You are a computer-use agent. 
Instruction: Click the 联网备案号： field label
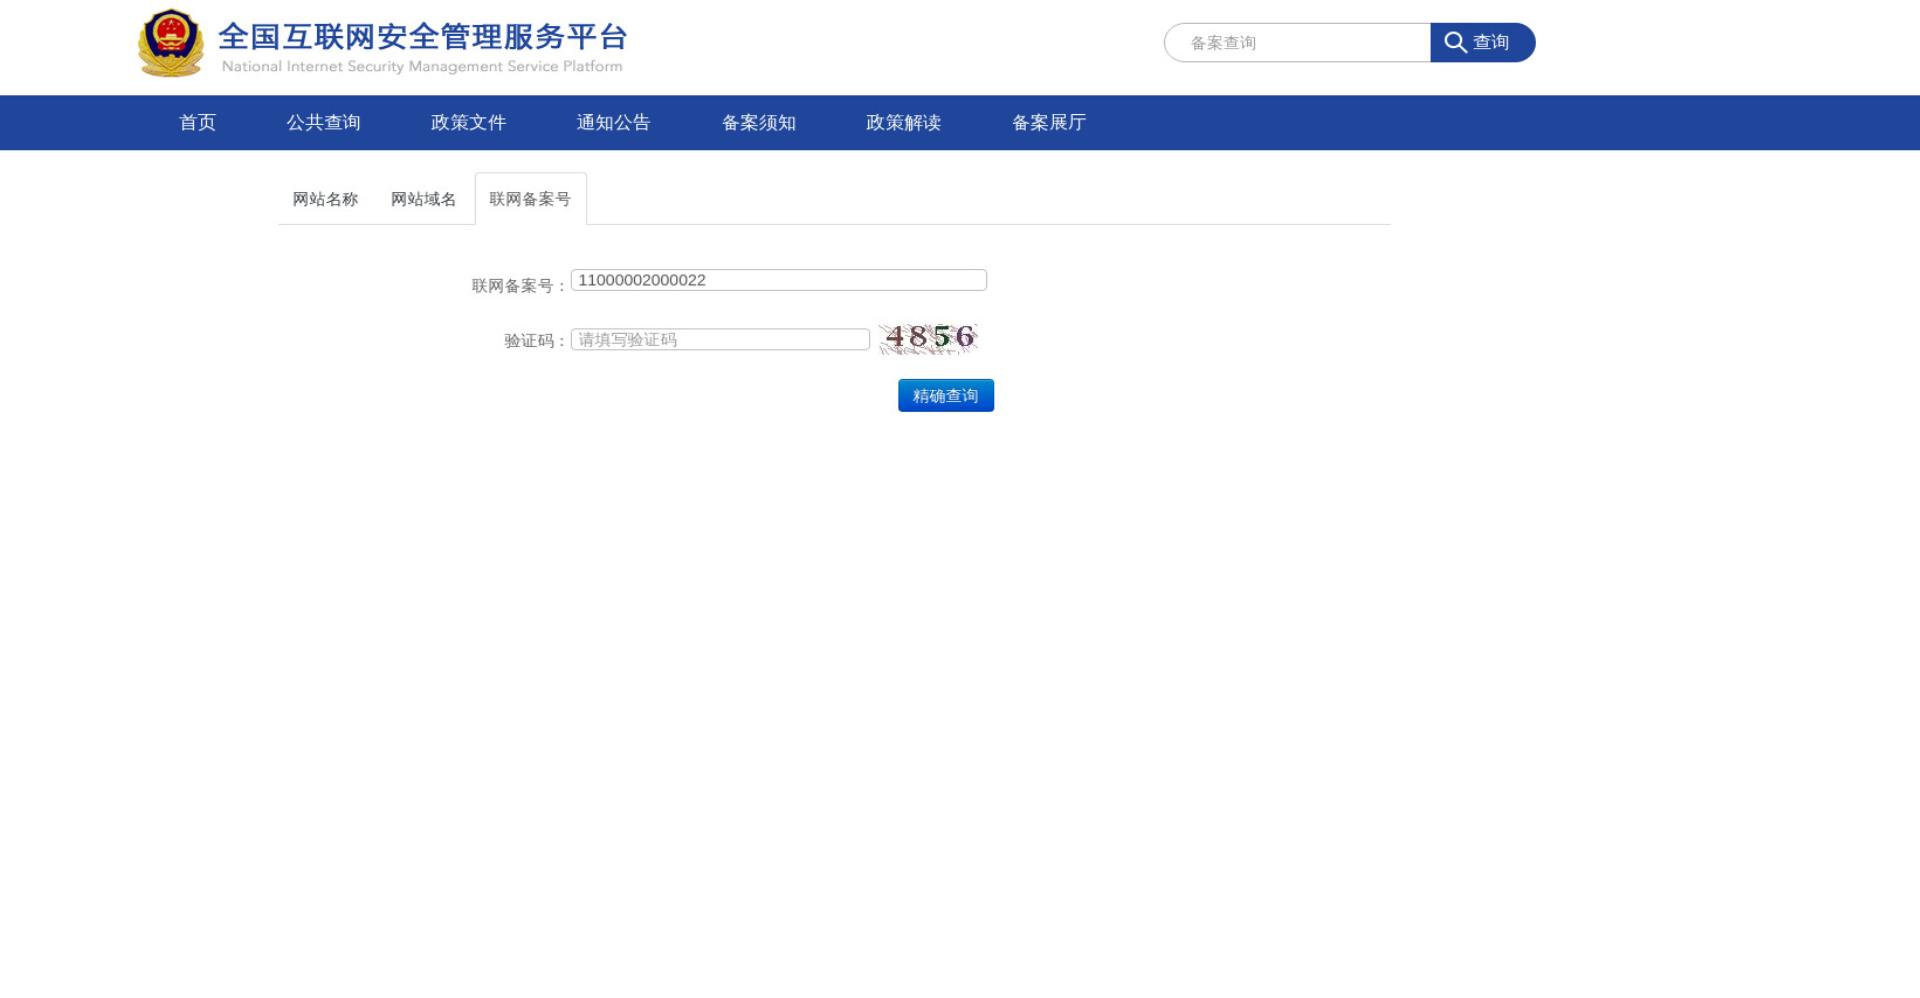click(x=519, y=286)
